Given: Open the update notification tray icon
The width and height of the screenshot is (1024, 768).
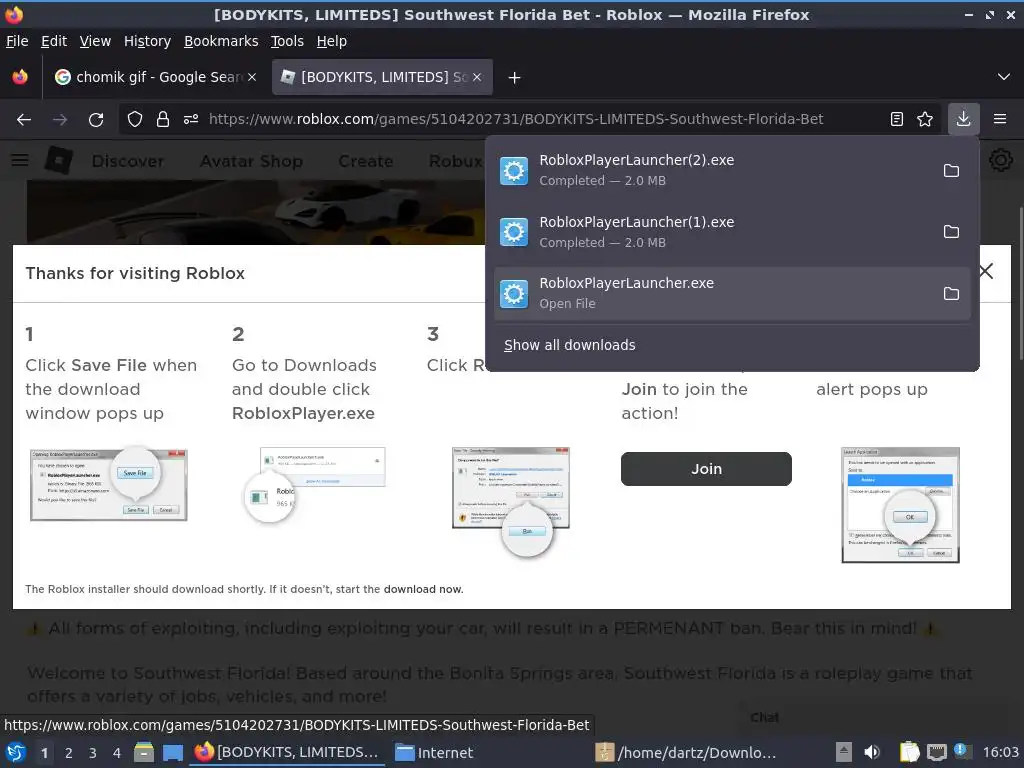Looking at the screenshot, I should (x=961, y=751).
